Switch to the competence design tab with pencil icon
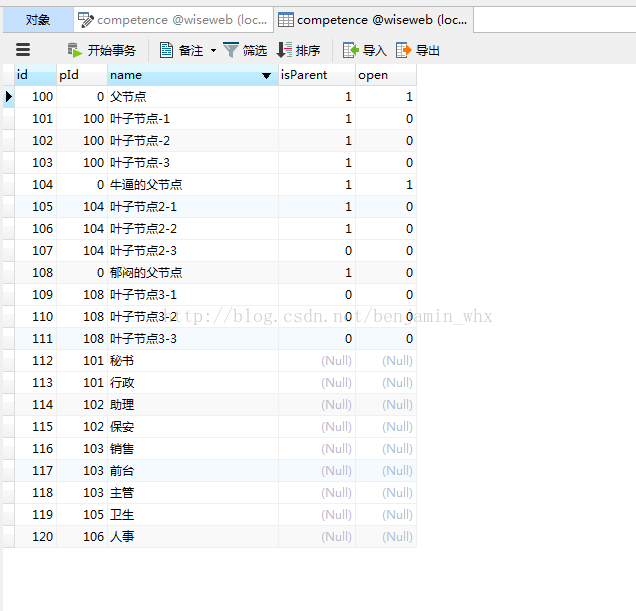Screen dimensions: 636x611 coord(173,19)
